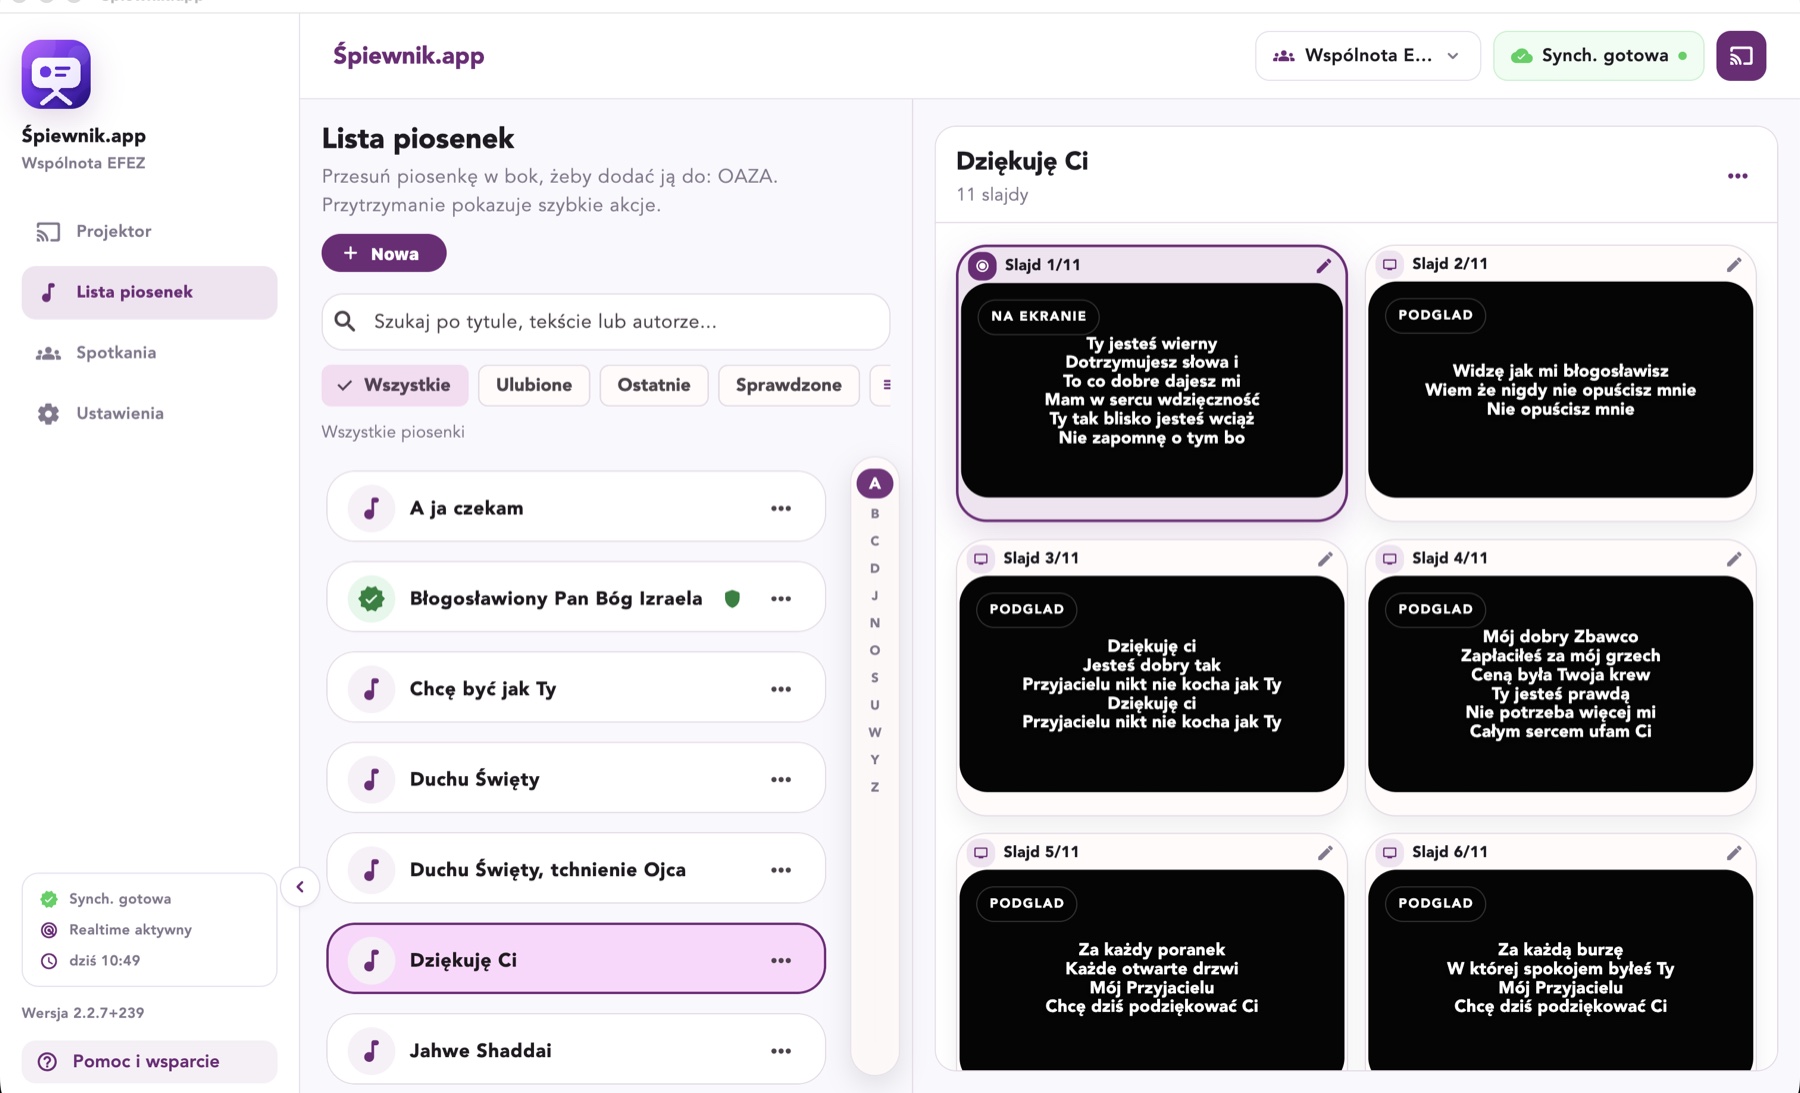Edit Slajd 6/11 with the pencil icon

click(x=1734, y=852)
